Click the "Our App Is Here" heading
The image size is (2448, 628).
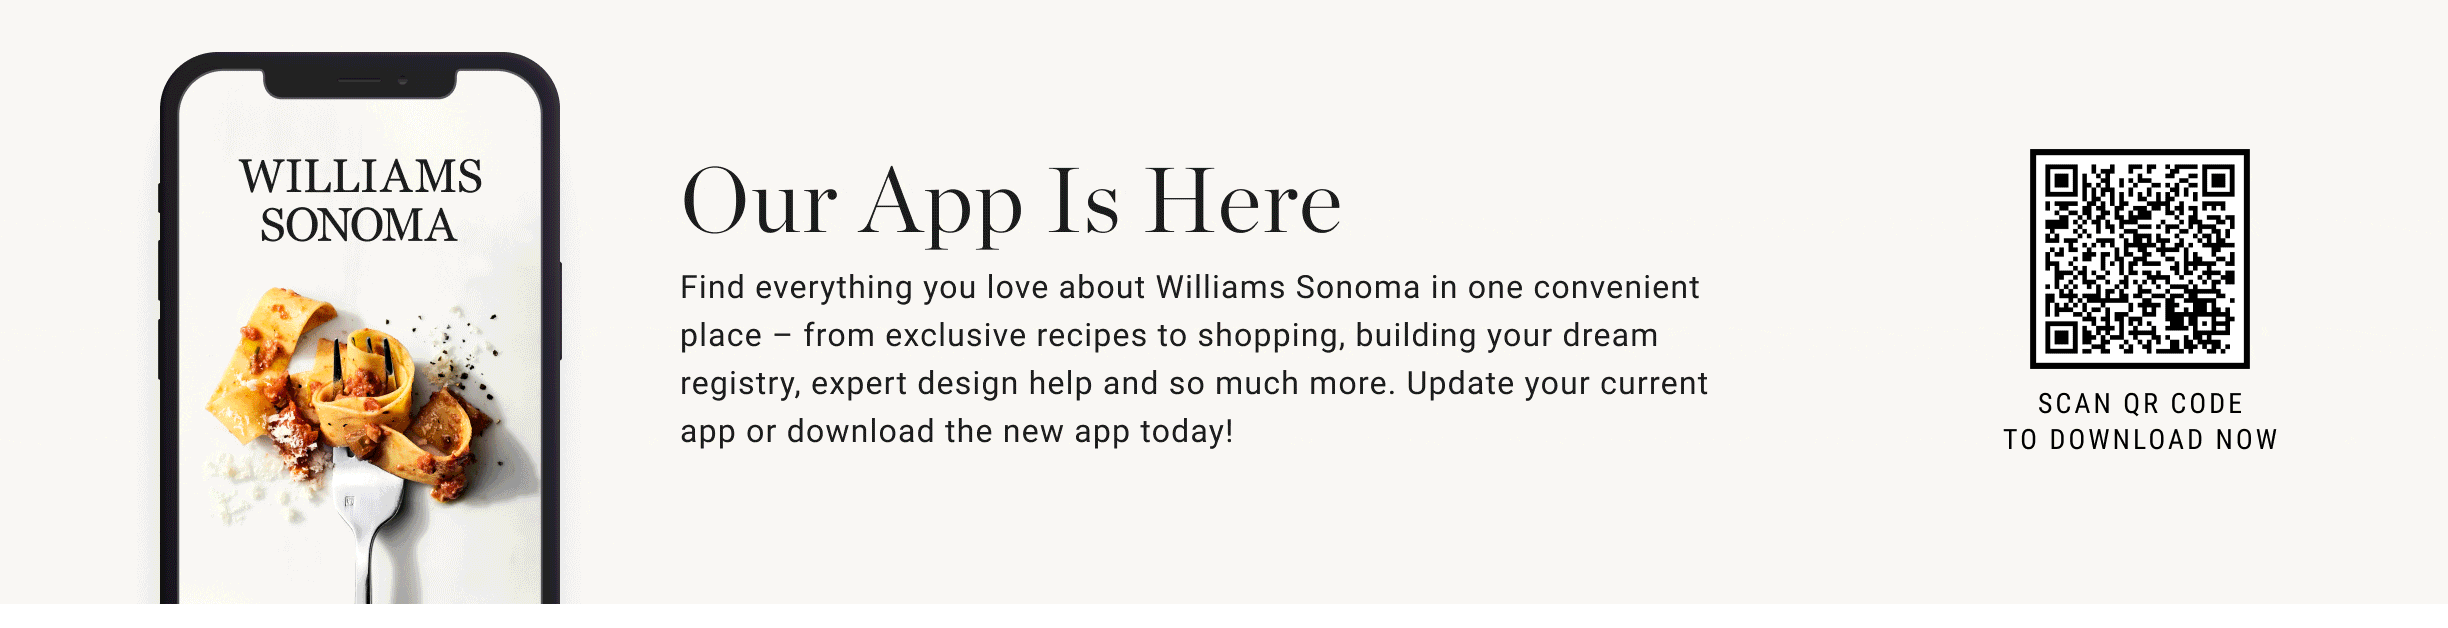[x=1011, y=203]
